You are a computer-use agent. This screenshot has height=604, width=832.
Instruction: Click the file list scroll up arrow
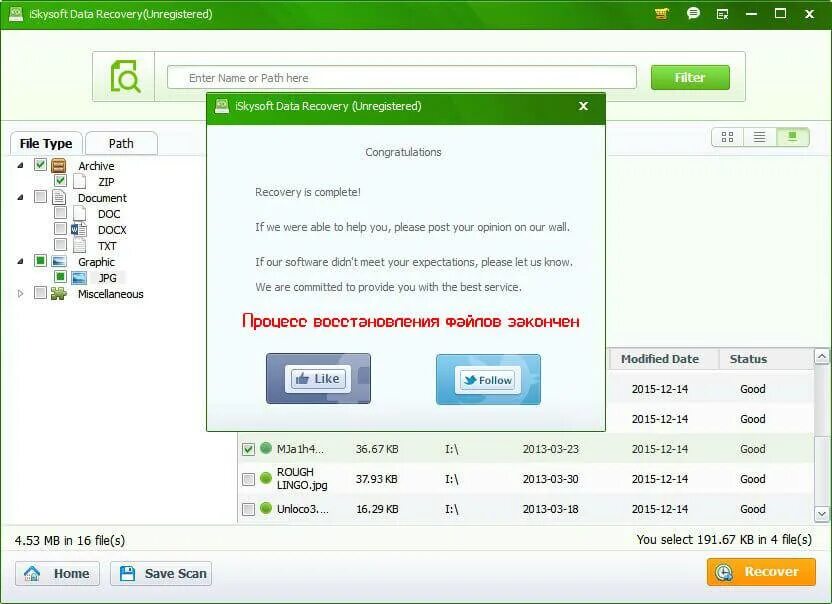click(x=821, y=356)
